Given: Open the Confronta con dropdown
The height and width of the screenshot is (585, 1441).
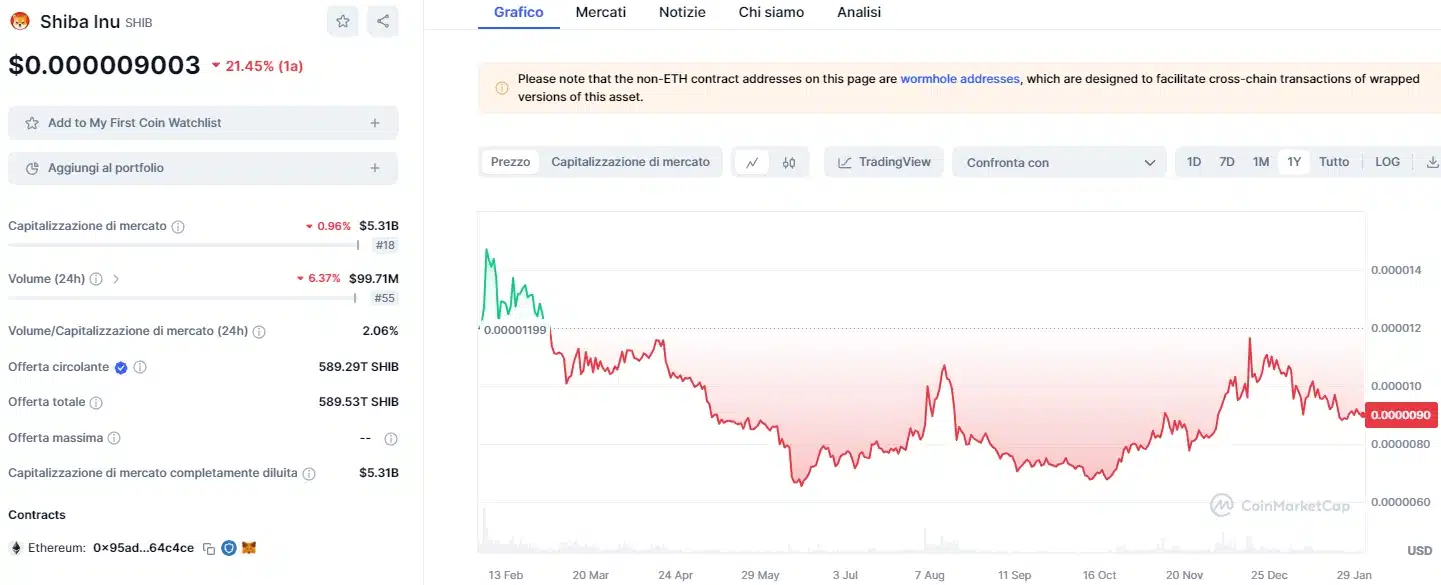Looking at the screenshot, I should [x=1059, y=163].
